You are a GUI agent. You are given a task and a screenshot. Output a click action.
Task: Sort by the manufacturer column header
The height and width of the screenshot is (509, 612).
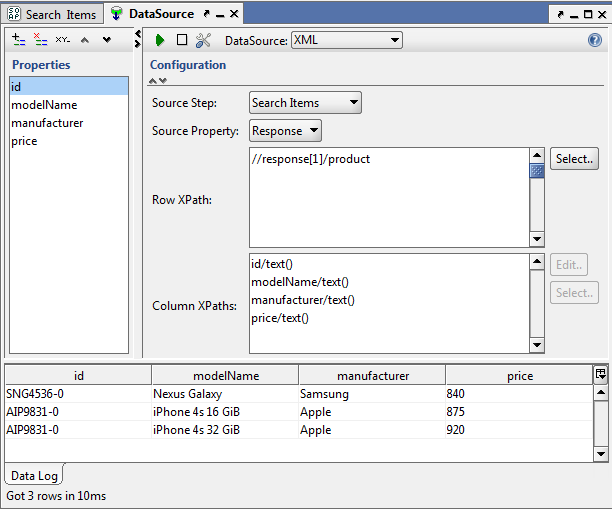click(372, 376)
